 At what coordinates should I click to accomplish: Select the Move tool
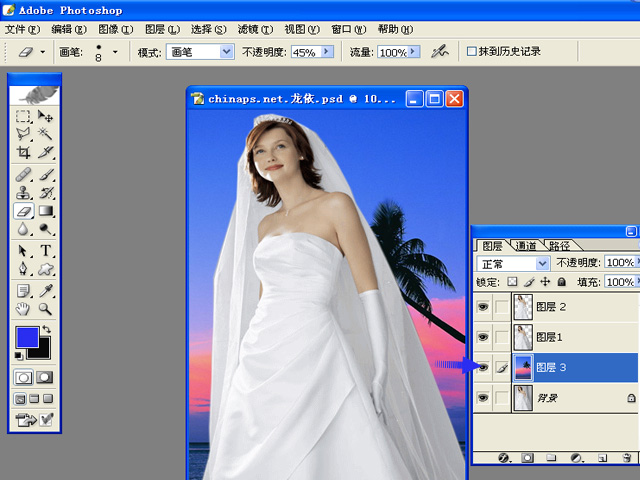click(x=45, y=116)
